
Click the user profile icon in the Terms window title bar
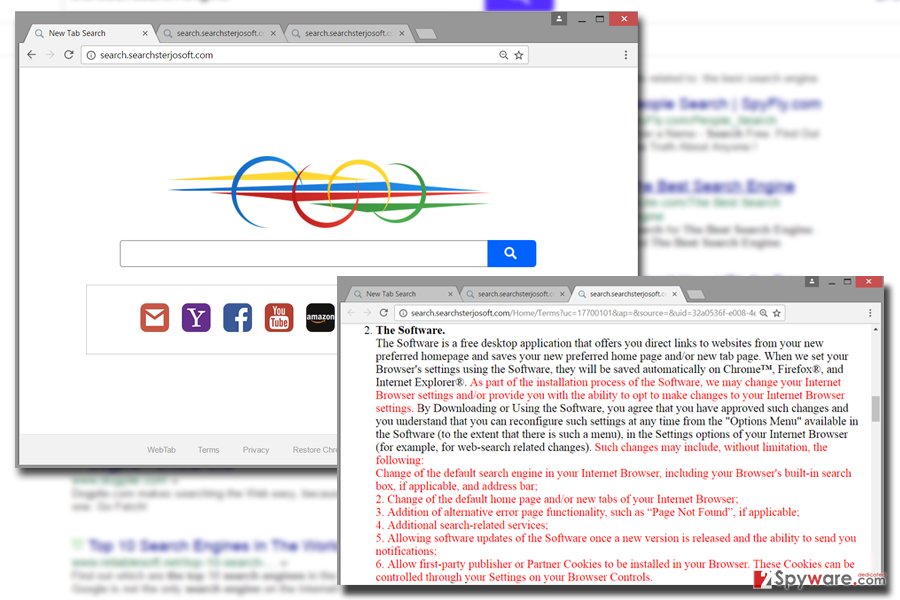pyautogui.click(x=812, y=281)
